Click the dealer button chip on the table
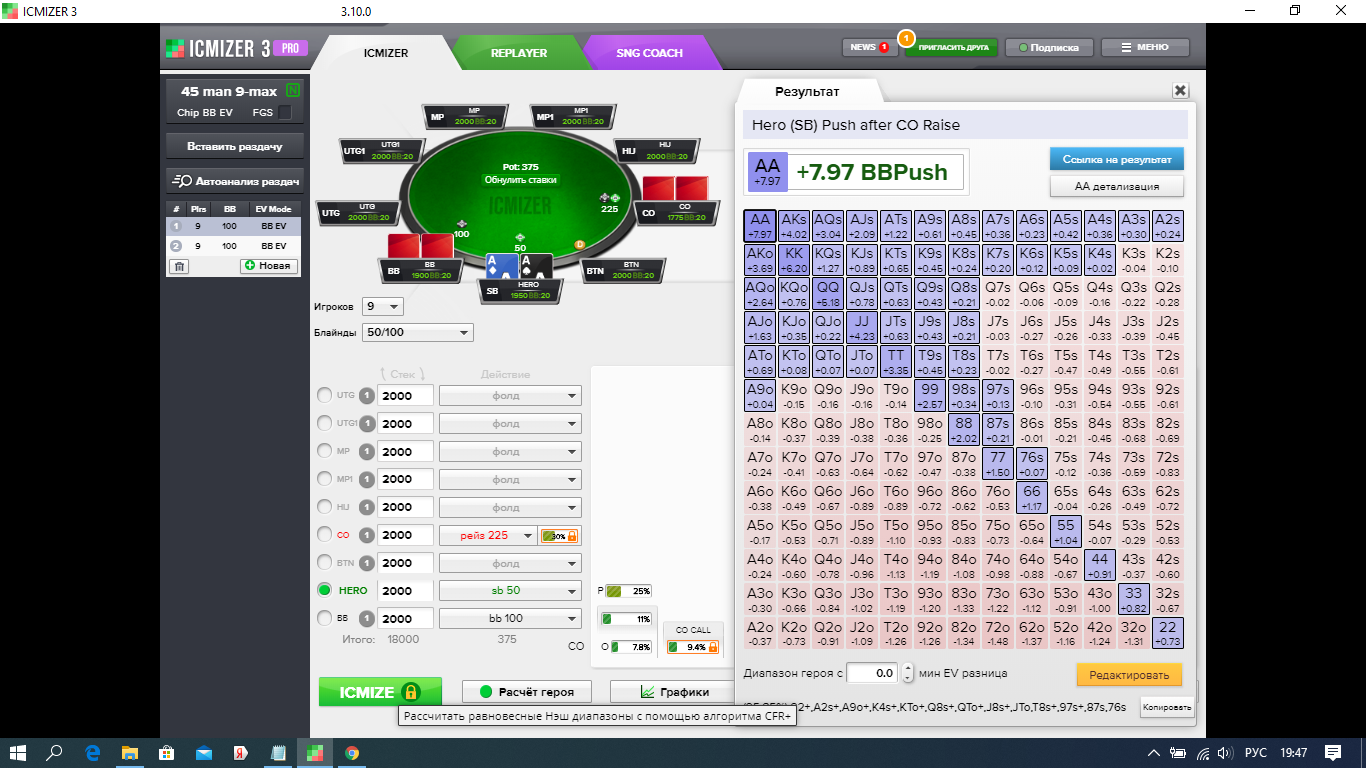The height and width of the screenshot is (768, 1366). [x=579, y=243]
